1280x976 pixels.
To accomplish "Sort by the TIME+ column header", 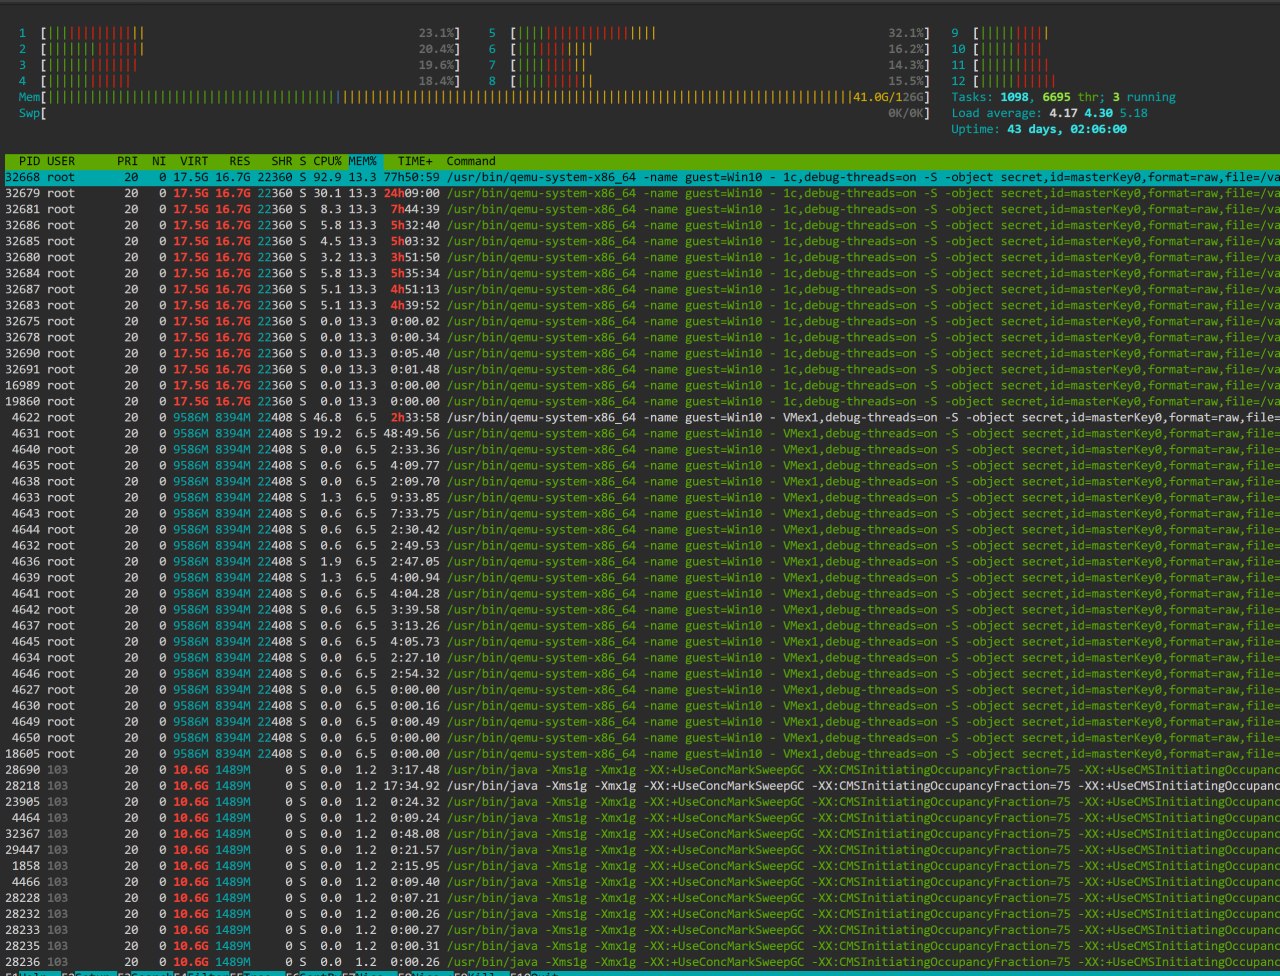I will pos(416,161).
